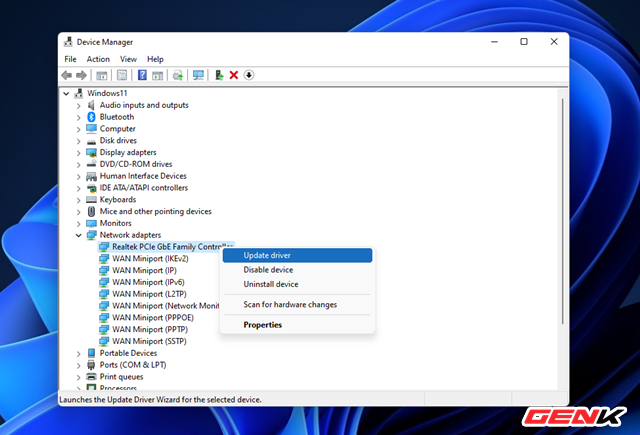
Task: Expand the Disk drives category
Action: click(x=79, y=141)
